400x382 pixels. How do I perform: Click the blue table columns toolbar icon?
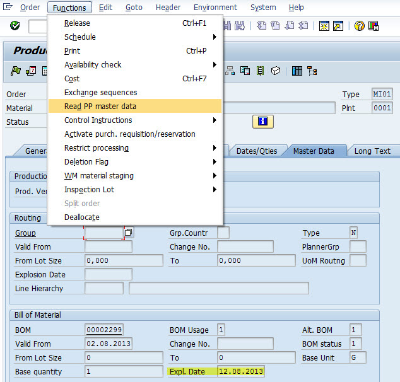tap(297, 71)
